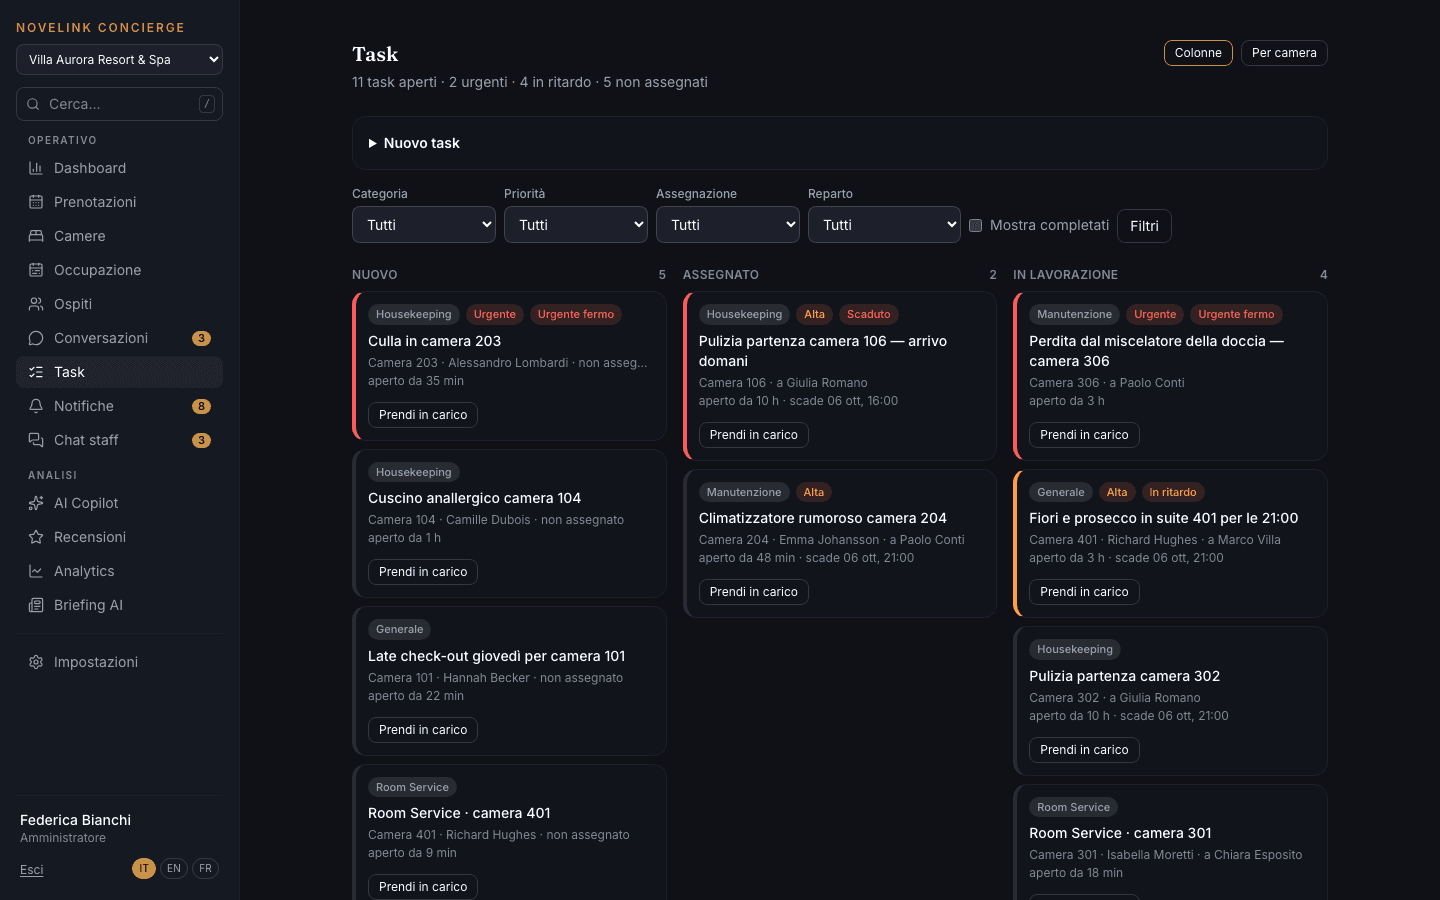The image size is (1440, 900).
Task: Click Prendi in carico for Climatizzatore rumoroso
Action: [x=754, y=592]
